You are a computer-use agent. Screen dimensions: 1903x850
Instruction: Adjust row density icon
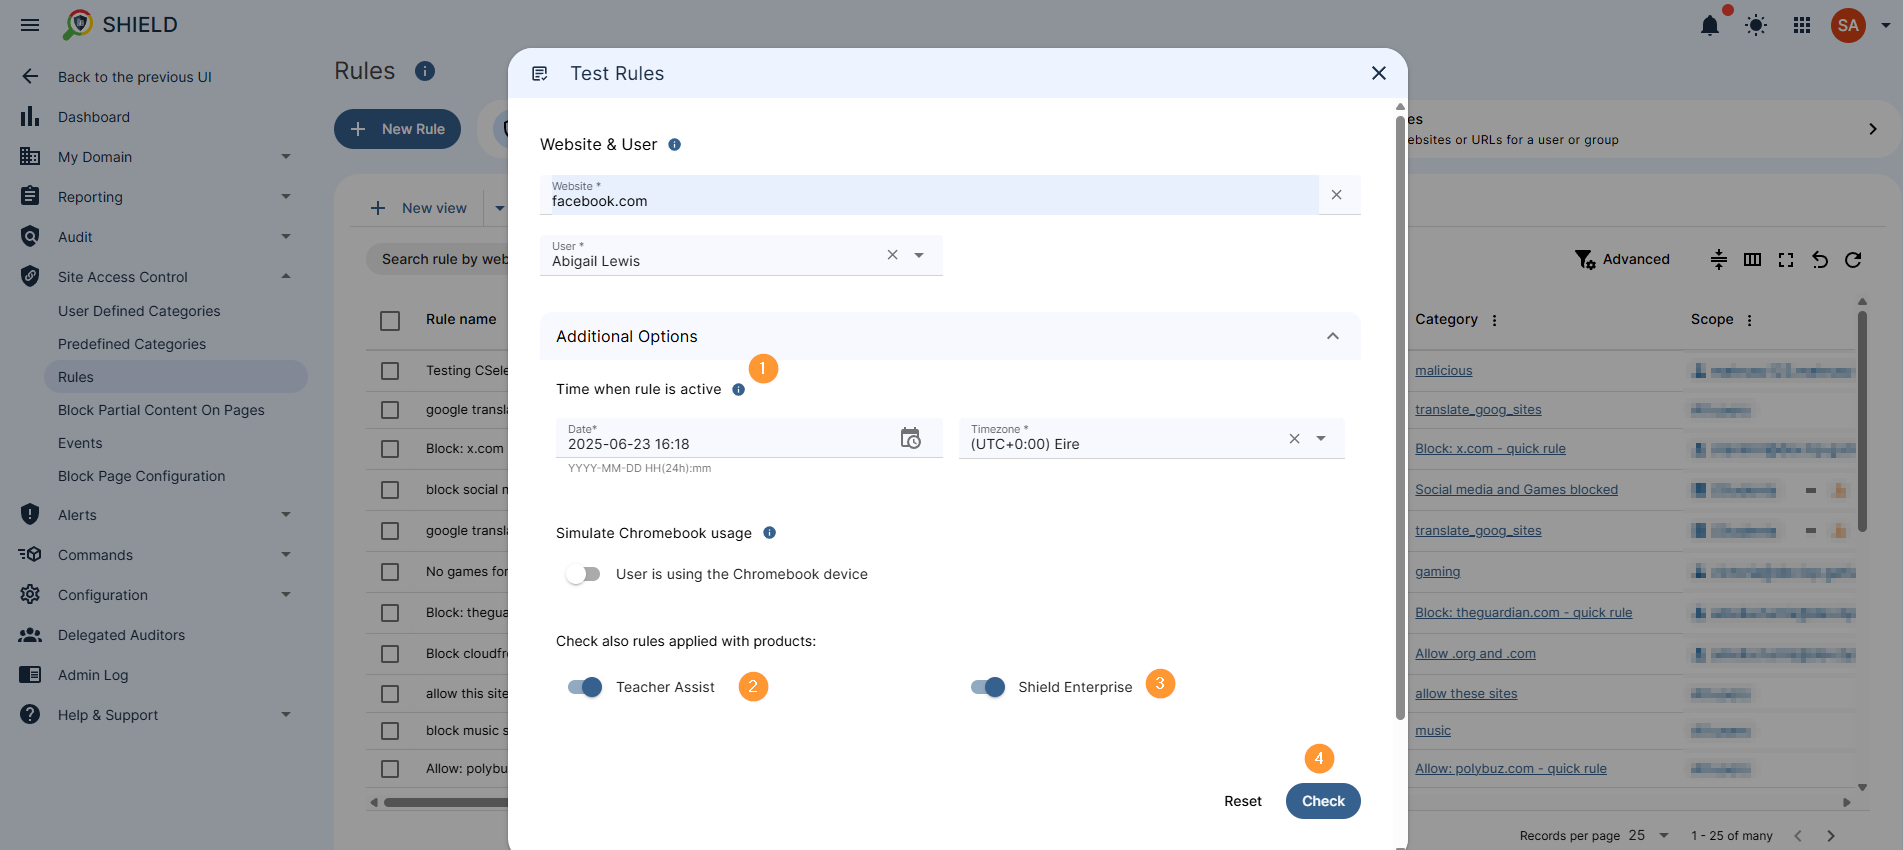click(1719, 259)
